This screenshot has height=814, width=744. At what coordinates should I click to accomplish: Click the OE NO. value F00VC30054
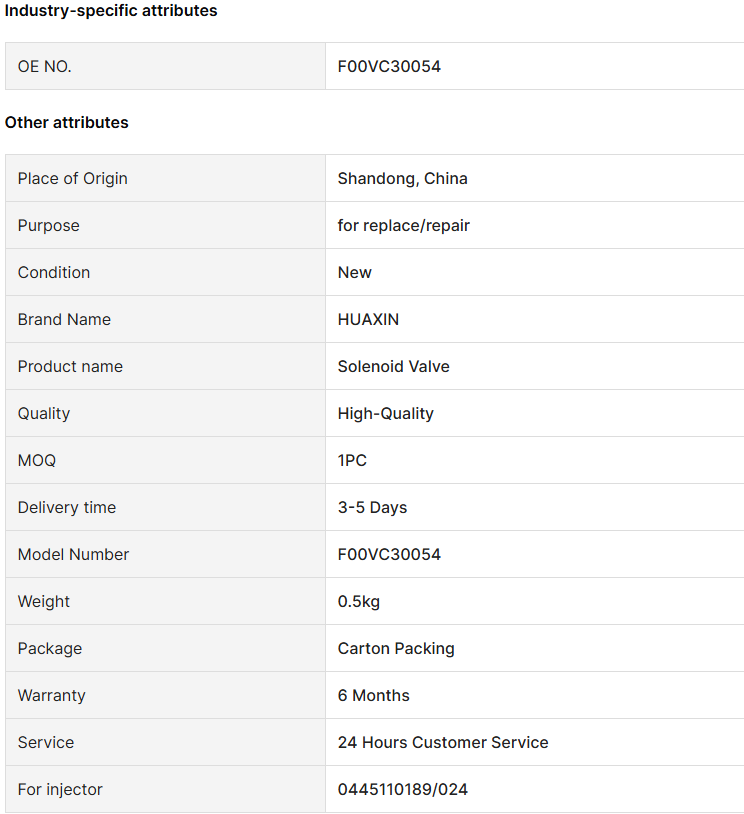(x=389, y=66)
